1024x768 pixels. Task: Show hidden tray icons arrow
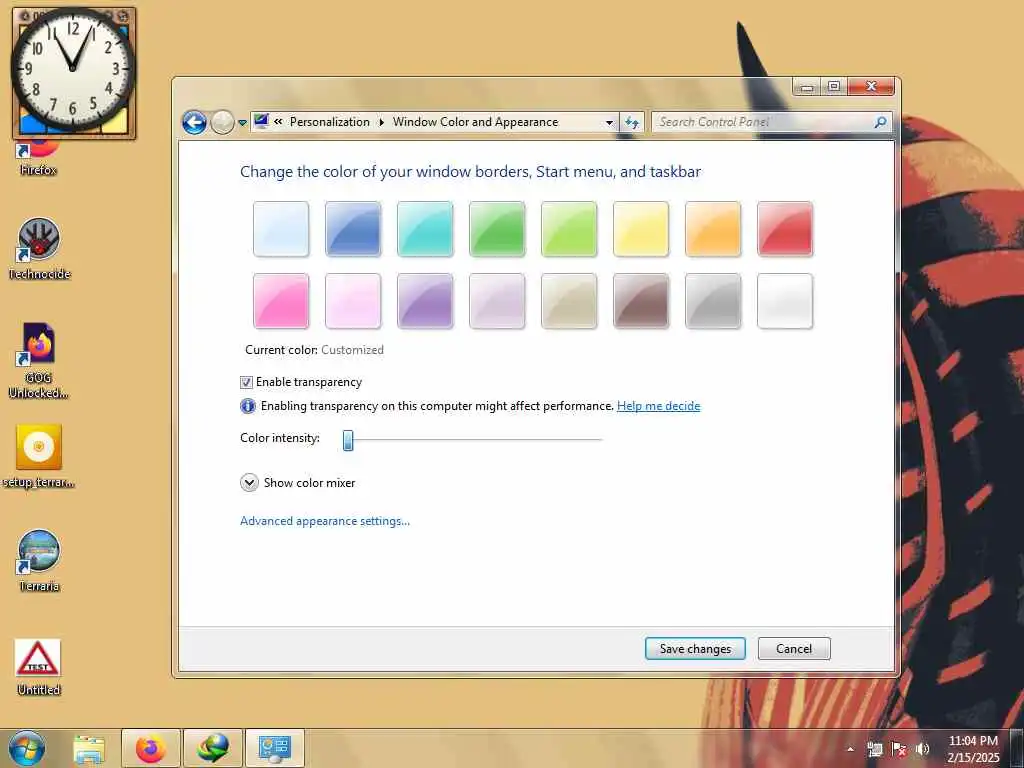pyautogui.click(x=851, y=749)
